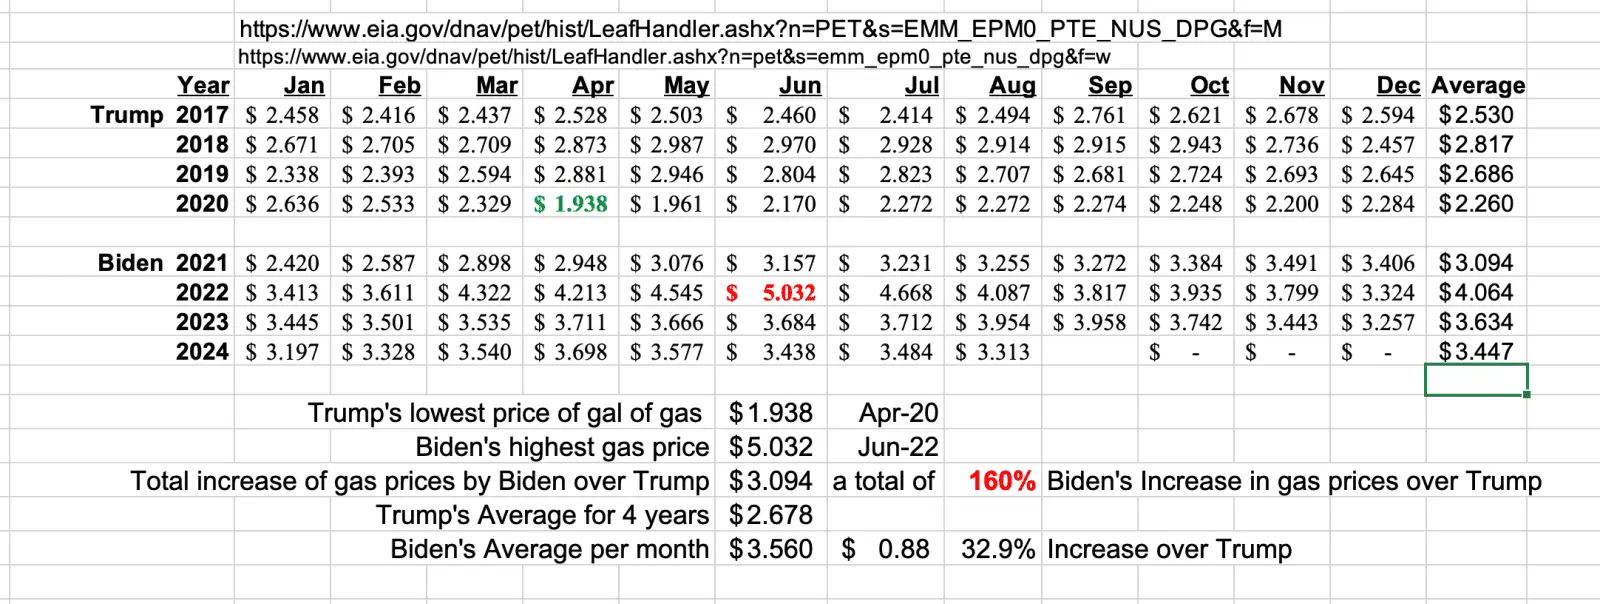Click the 2018 average cell showing $2.817

coord(1475,145)
